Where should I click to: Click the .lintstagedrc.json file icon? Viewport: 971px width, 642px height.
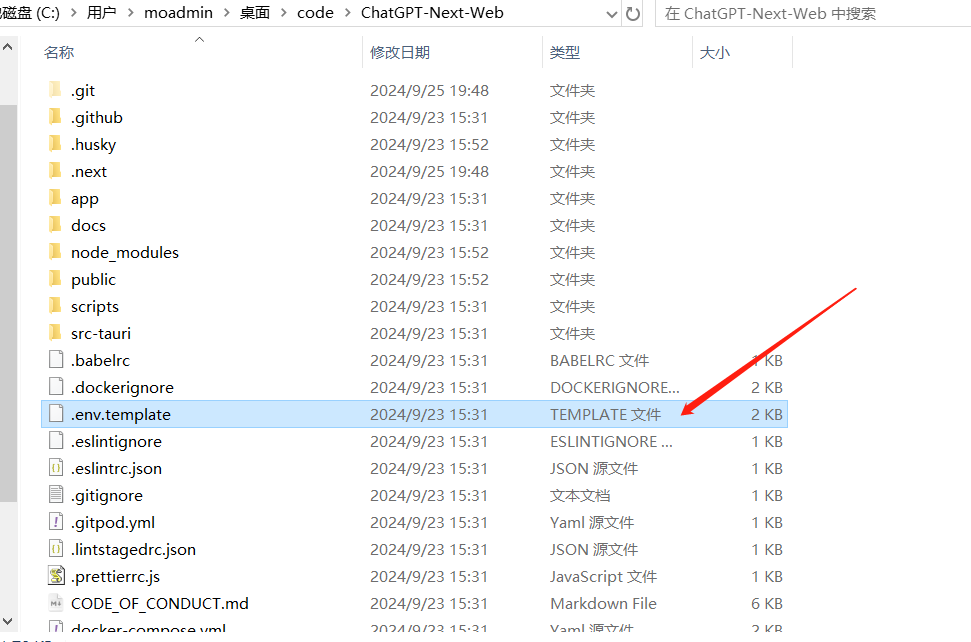pyautogui.click(x=56, y=549)
